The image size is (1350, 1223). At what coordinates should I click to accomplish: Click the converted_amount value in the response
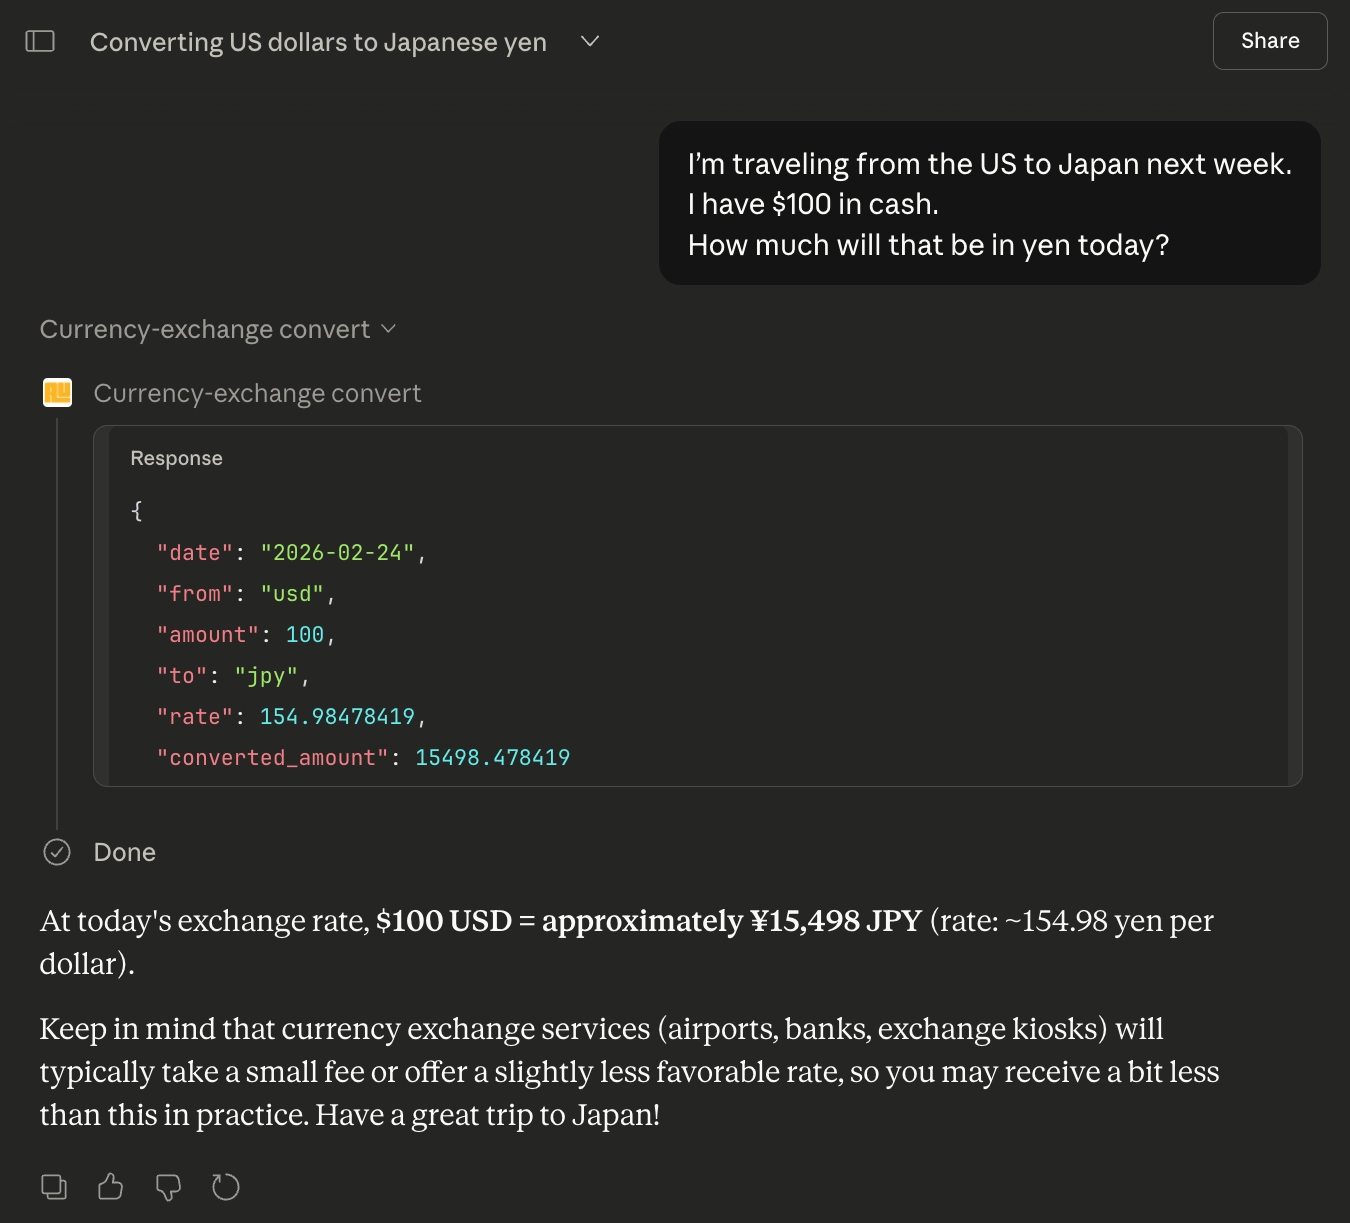click(x=492, y=757)
